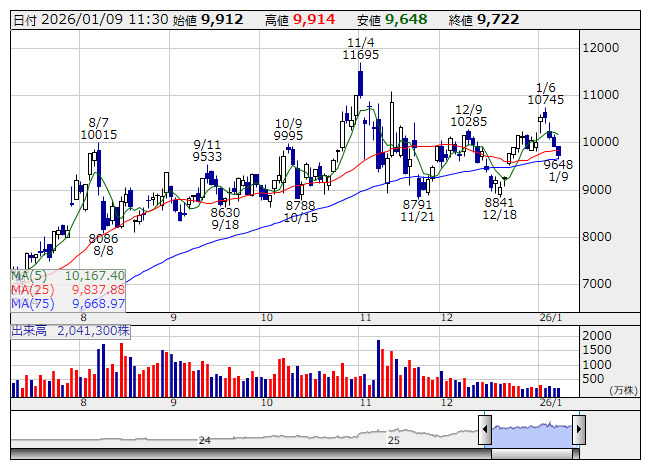Viewport: 653px width, 470px height.
Task: Click year 25 on overview timeline
Action: click(394, 440)
